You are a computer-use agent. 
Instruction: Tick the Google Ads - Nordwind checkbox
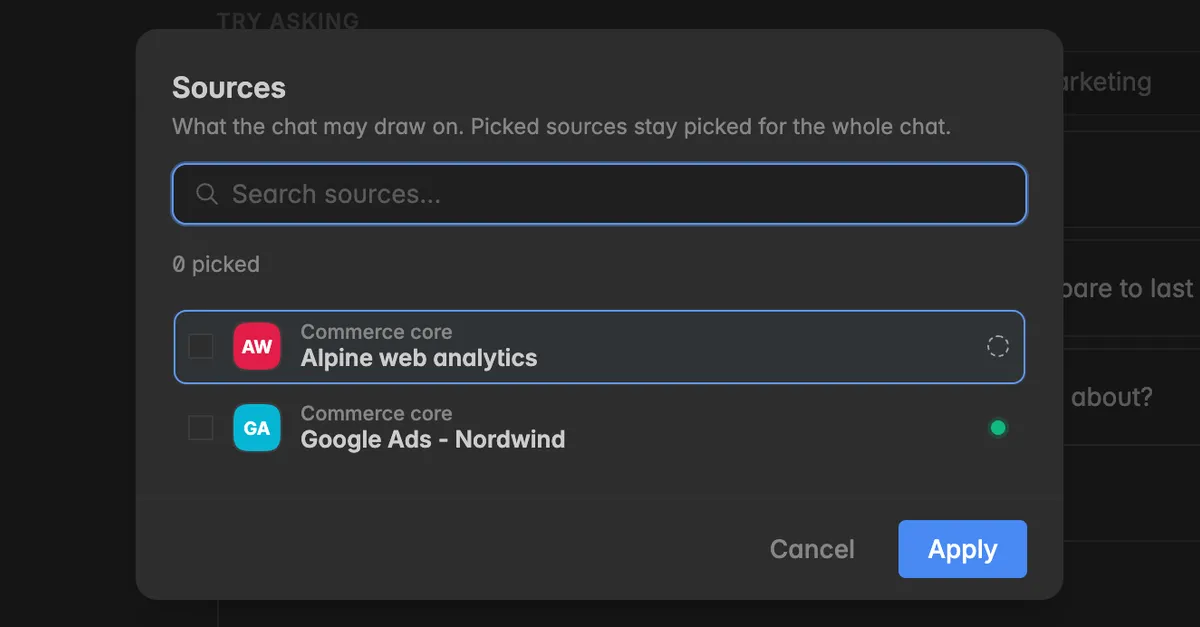pos(201,428)
